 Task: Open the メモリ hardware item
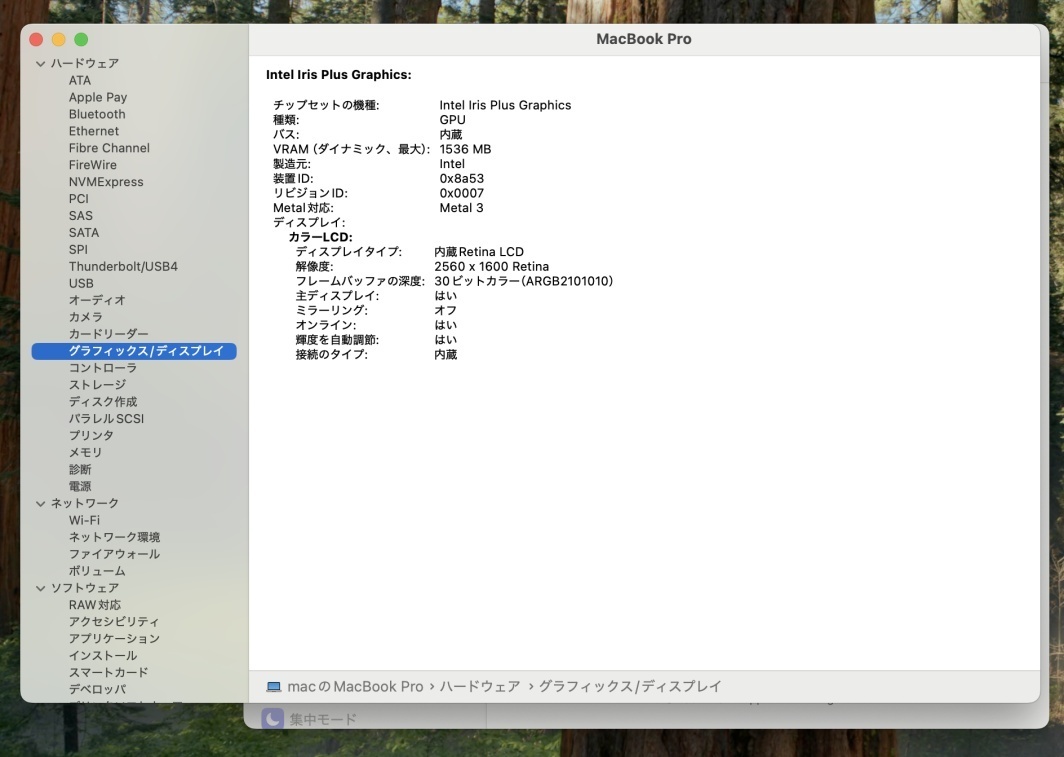85,453
